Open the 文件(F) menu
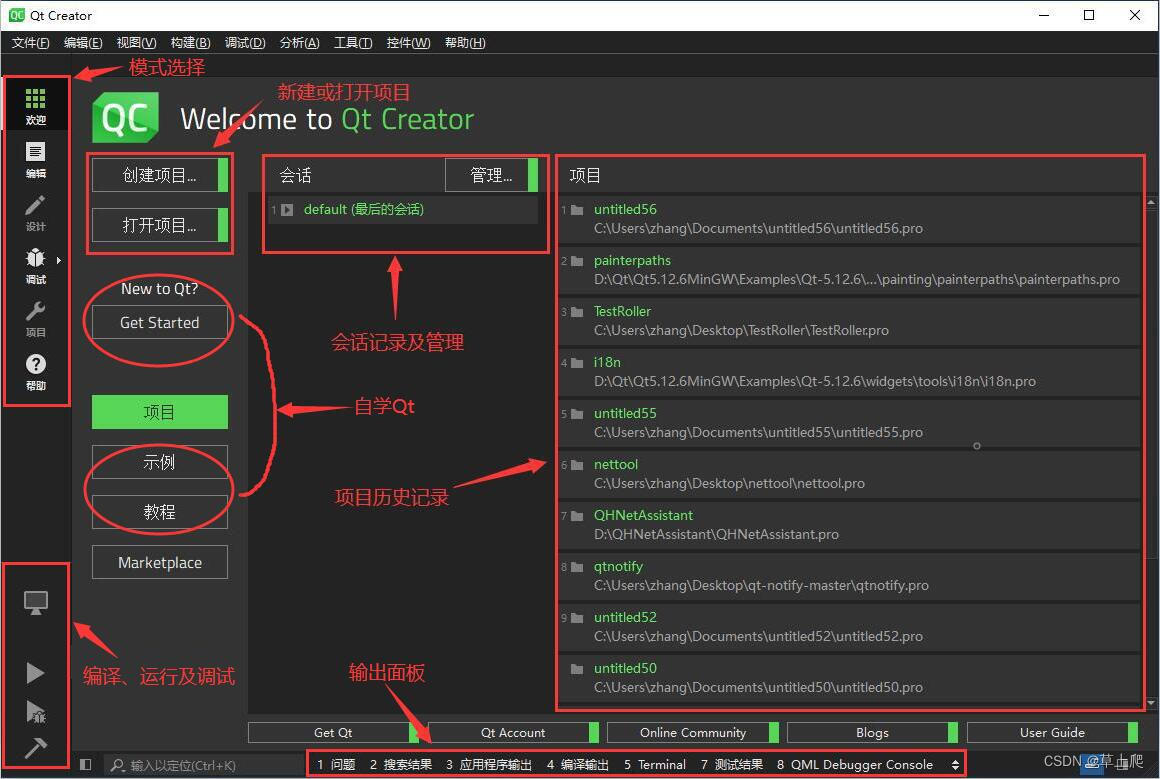The height and width of the screenshot is (779, 1160). (x=30, y=43)
